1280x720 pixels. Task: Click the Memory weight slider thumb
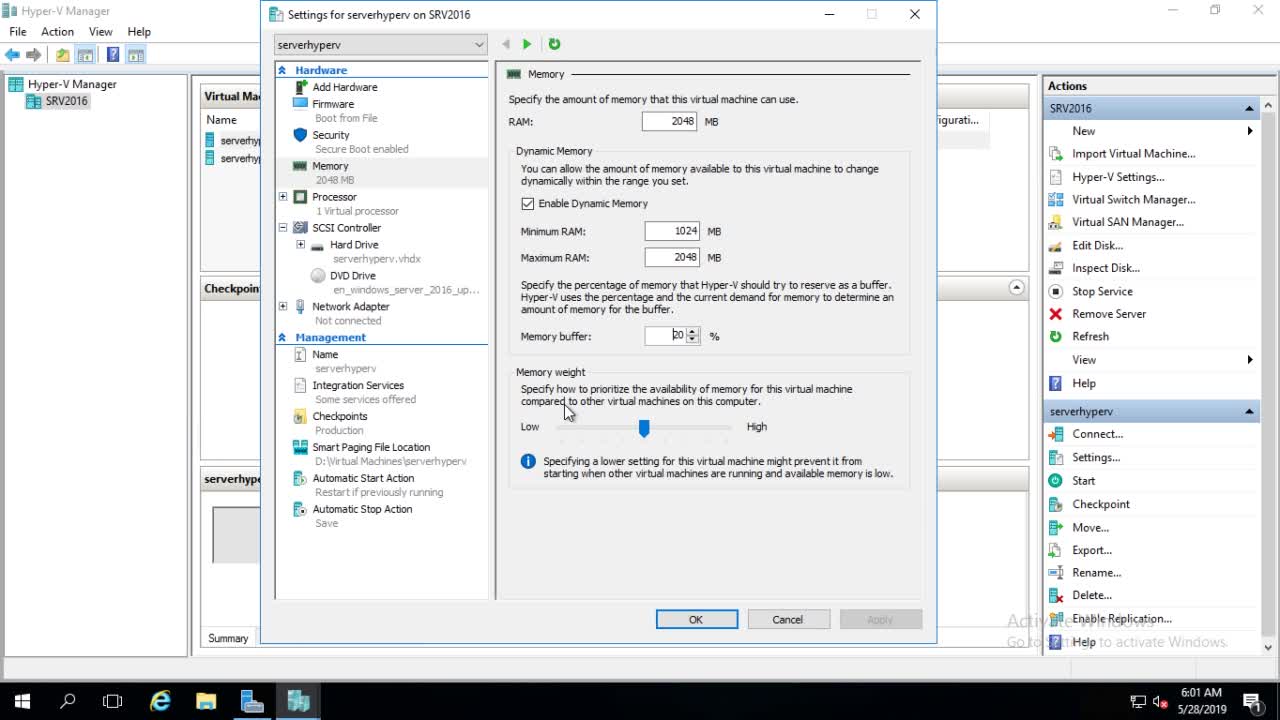tap(644, 428)
